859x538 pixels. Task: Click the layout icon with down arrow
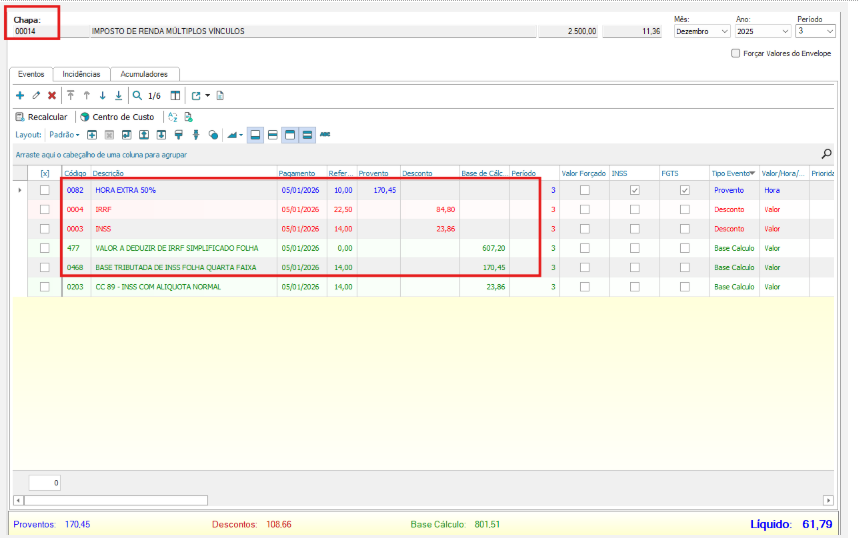(x=161, y=135)
